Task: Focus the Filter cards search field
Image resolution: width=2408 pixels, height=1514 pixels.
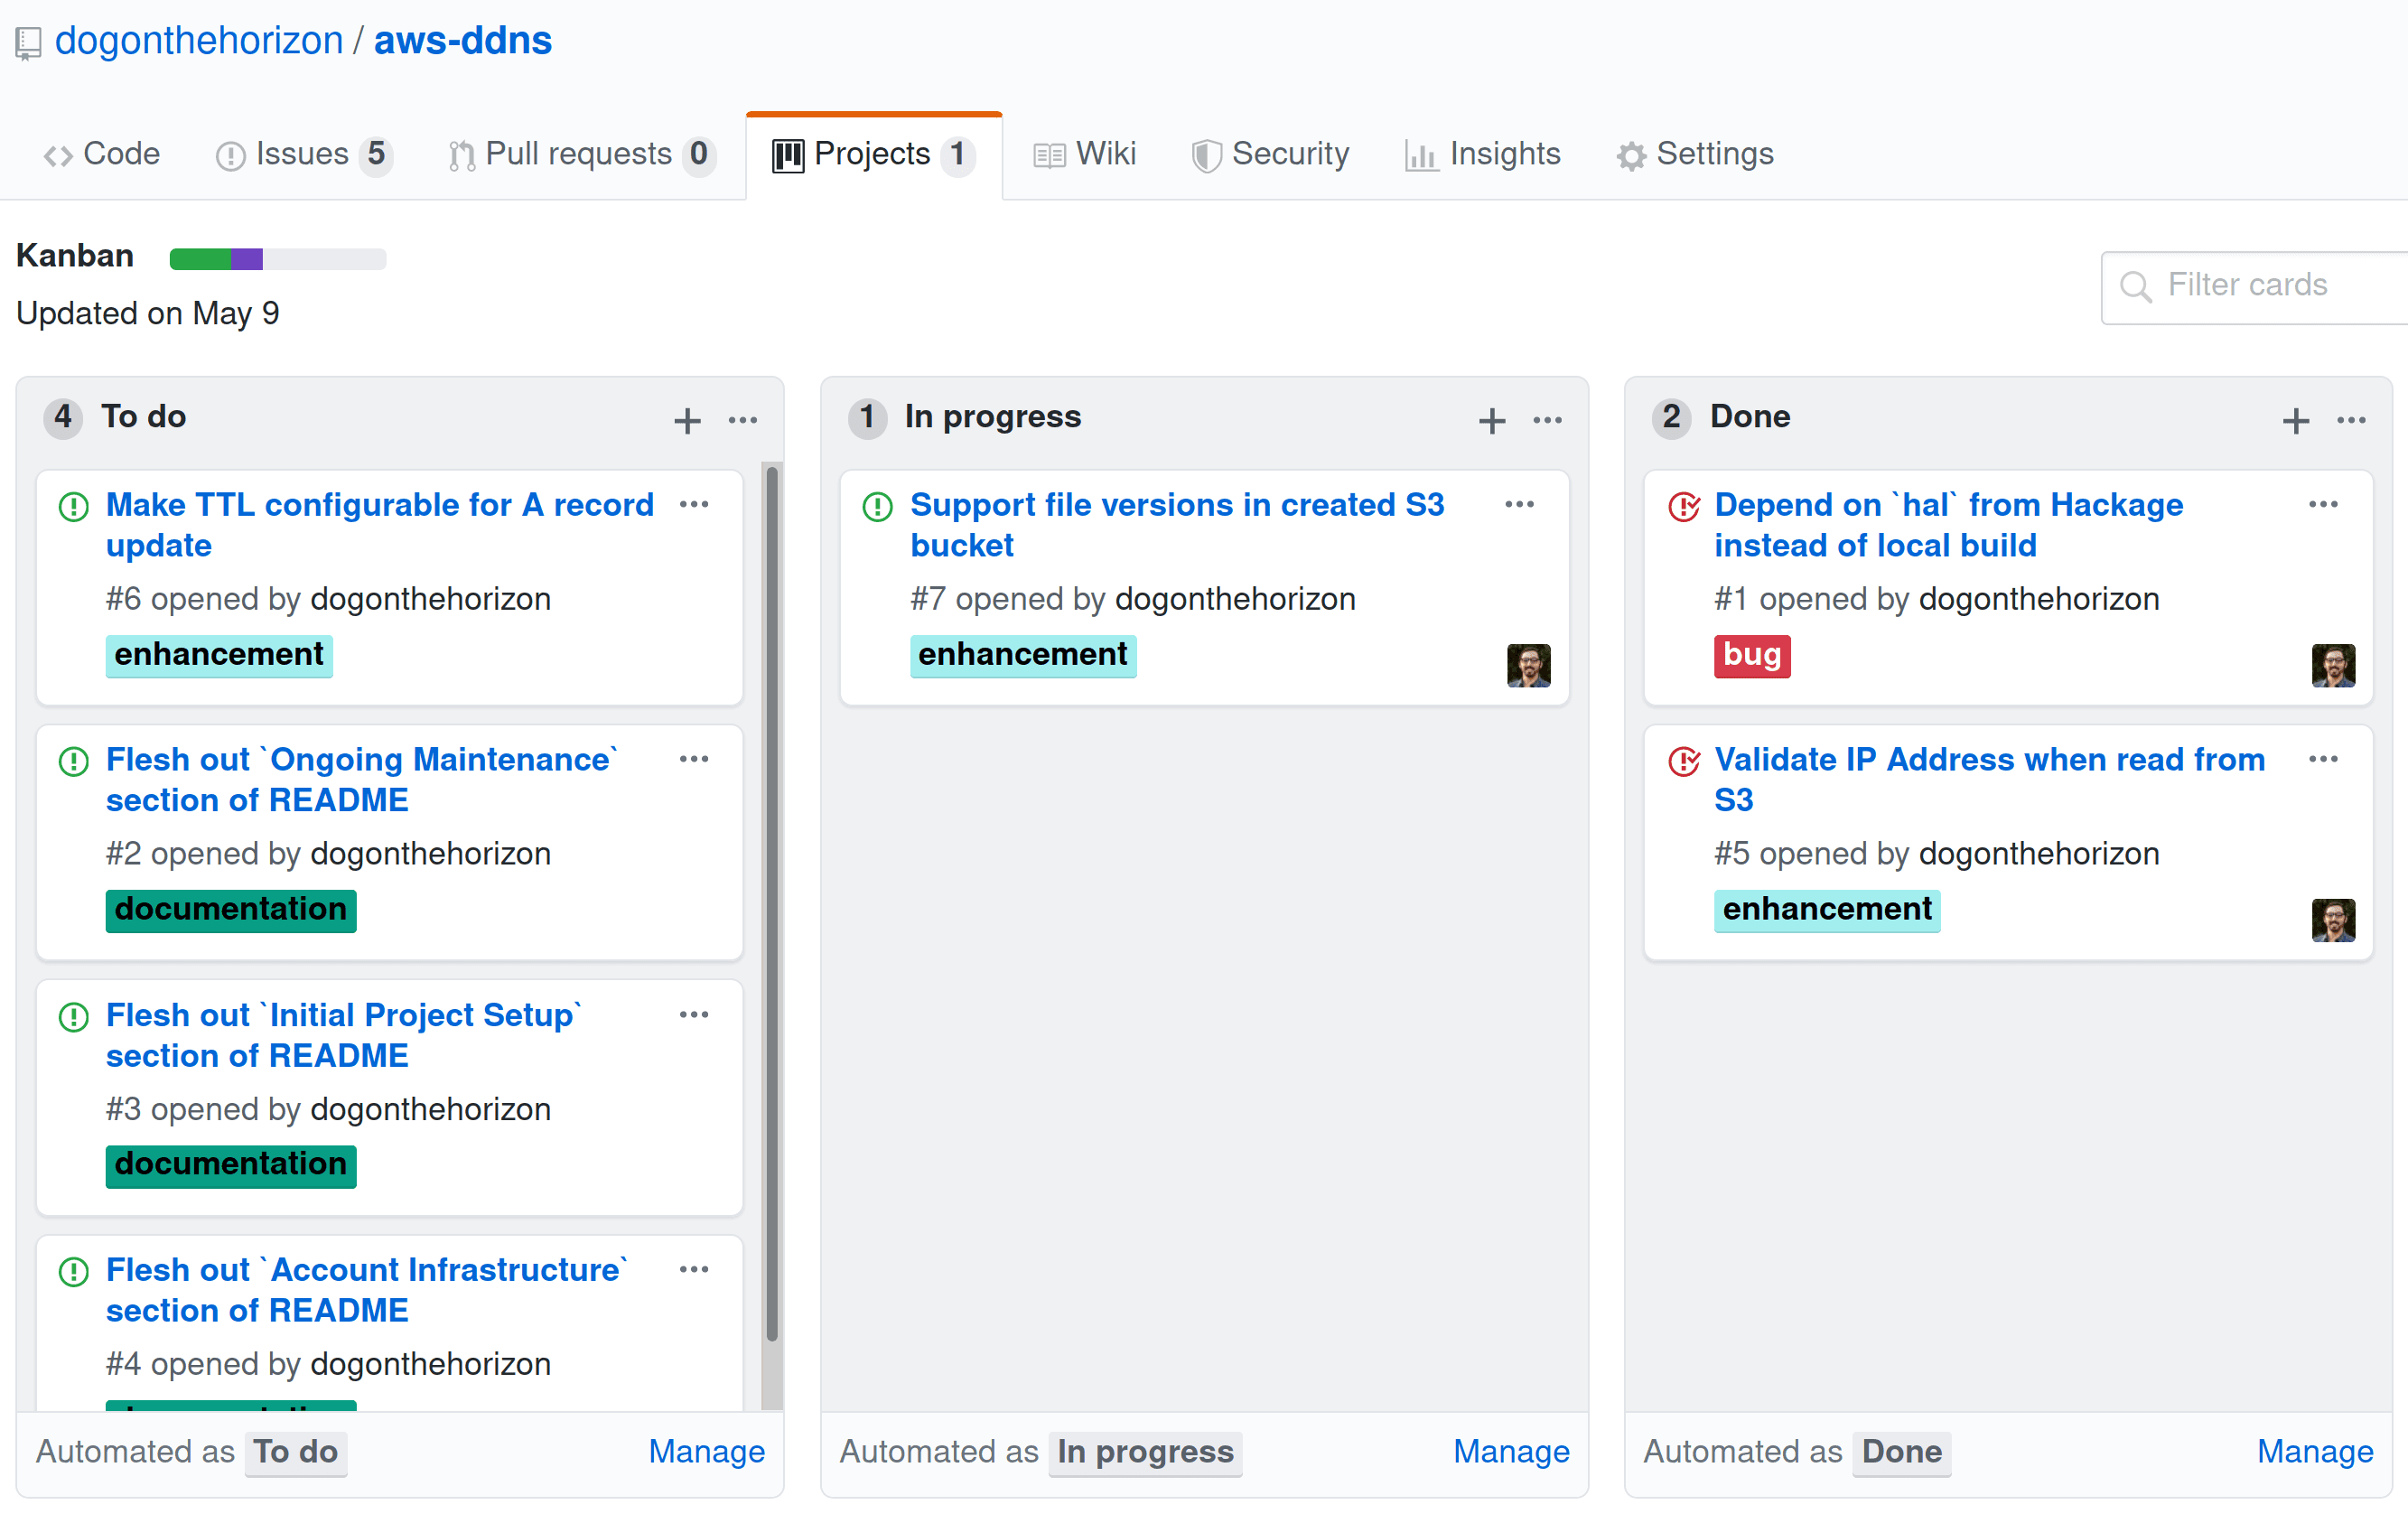Action: click(2255, 287)
